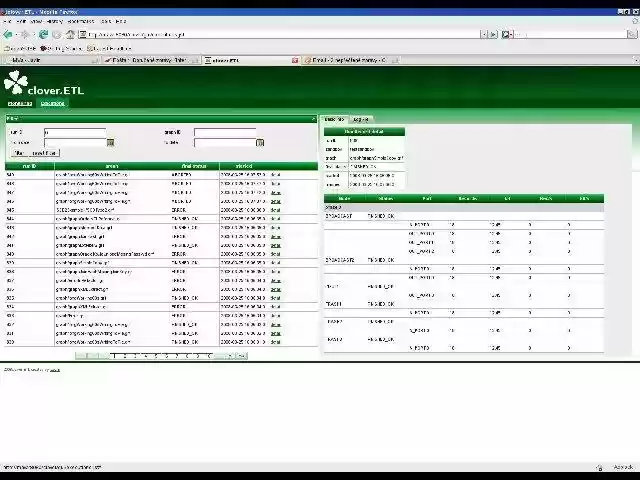Click into the run ID filter text field
Screen dimensions: 640x480
coord(74,132)
